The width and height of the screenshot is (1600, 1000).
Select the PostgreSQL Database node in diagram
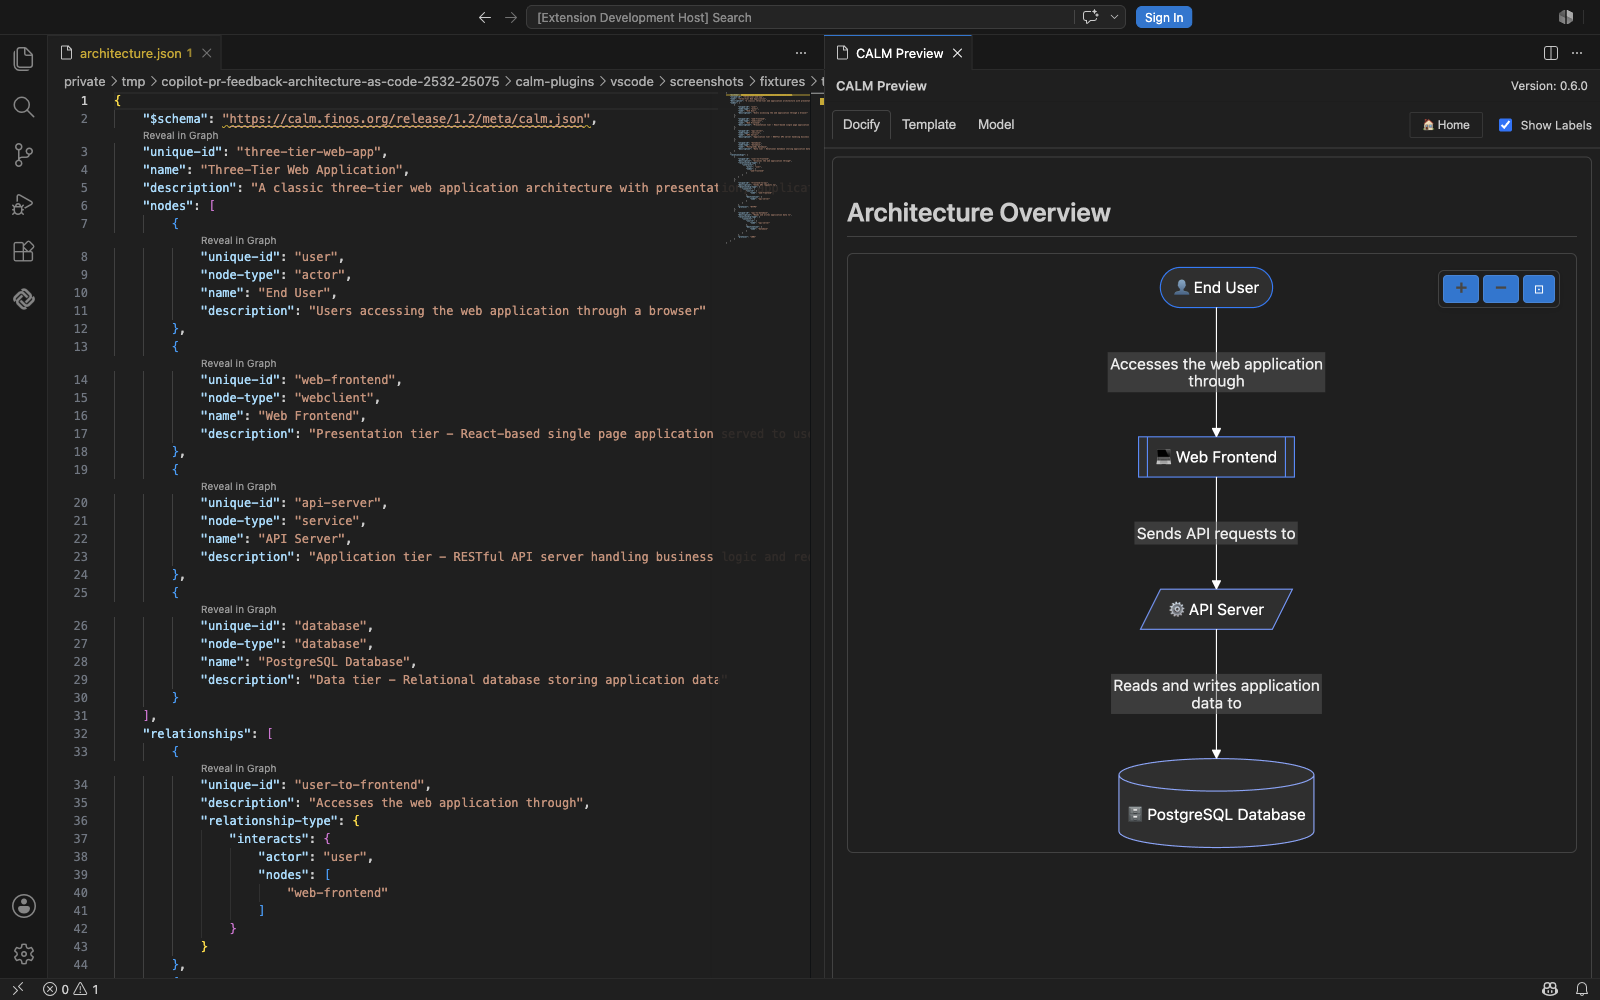click(1216, 804)
